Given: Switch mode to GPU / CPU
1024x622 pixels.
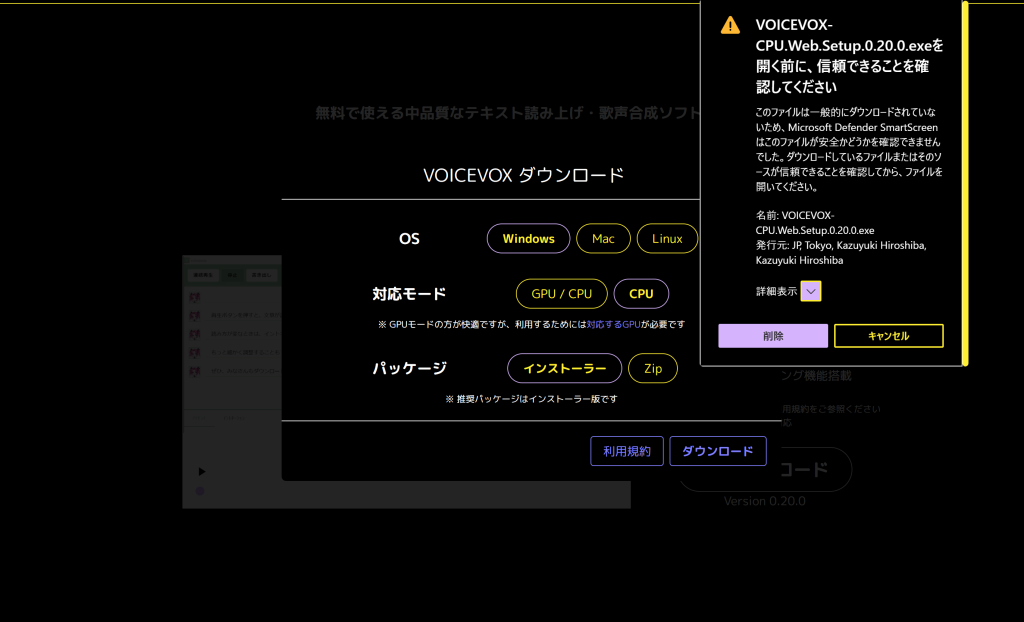Looking at the screenshot, I should tap(561, 294).
